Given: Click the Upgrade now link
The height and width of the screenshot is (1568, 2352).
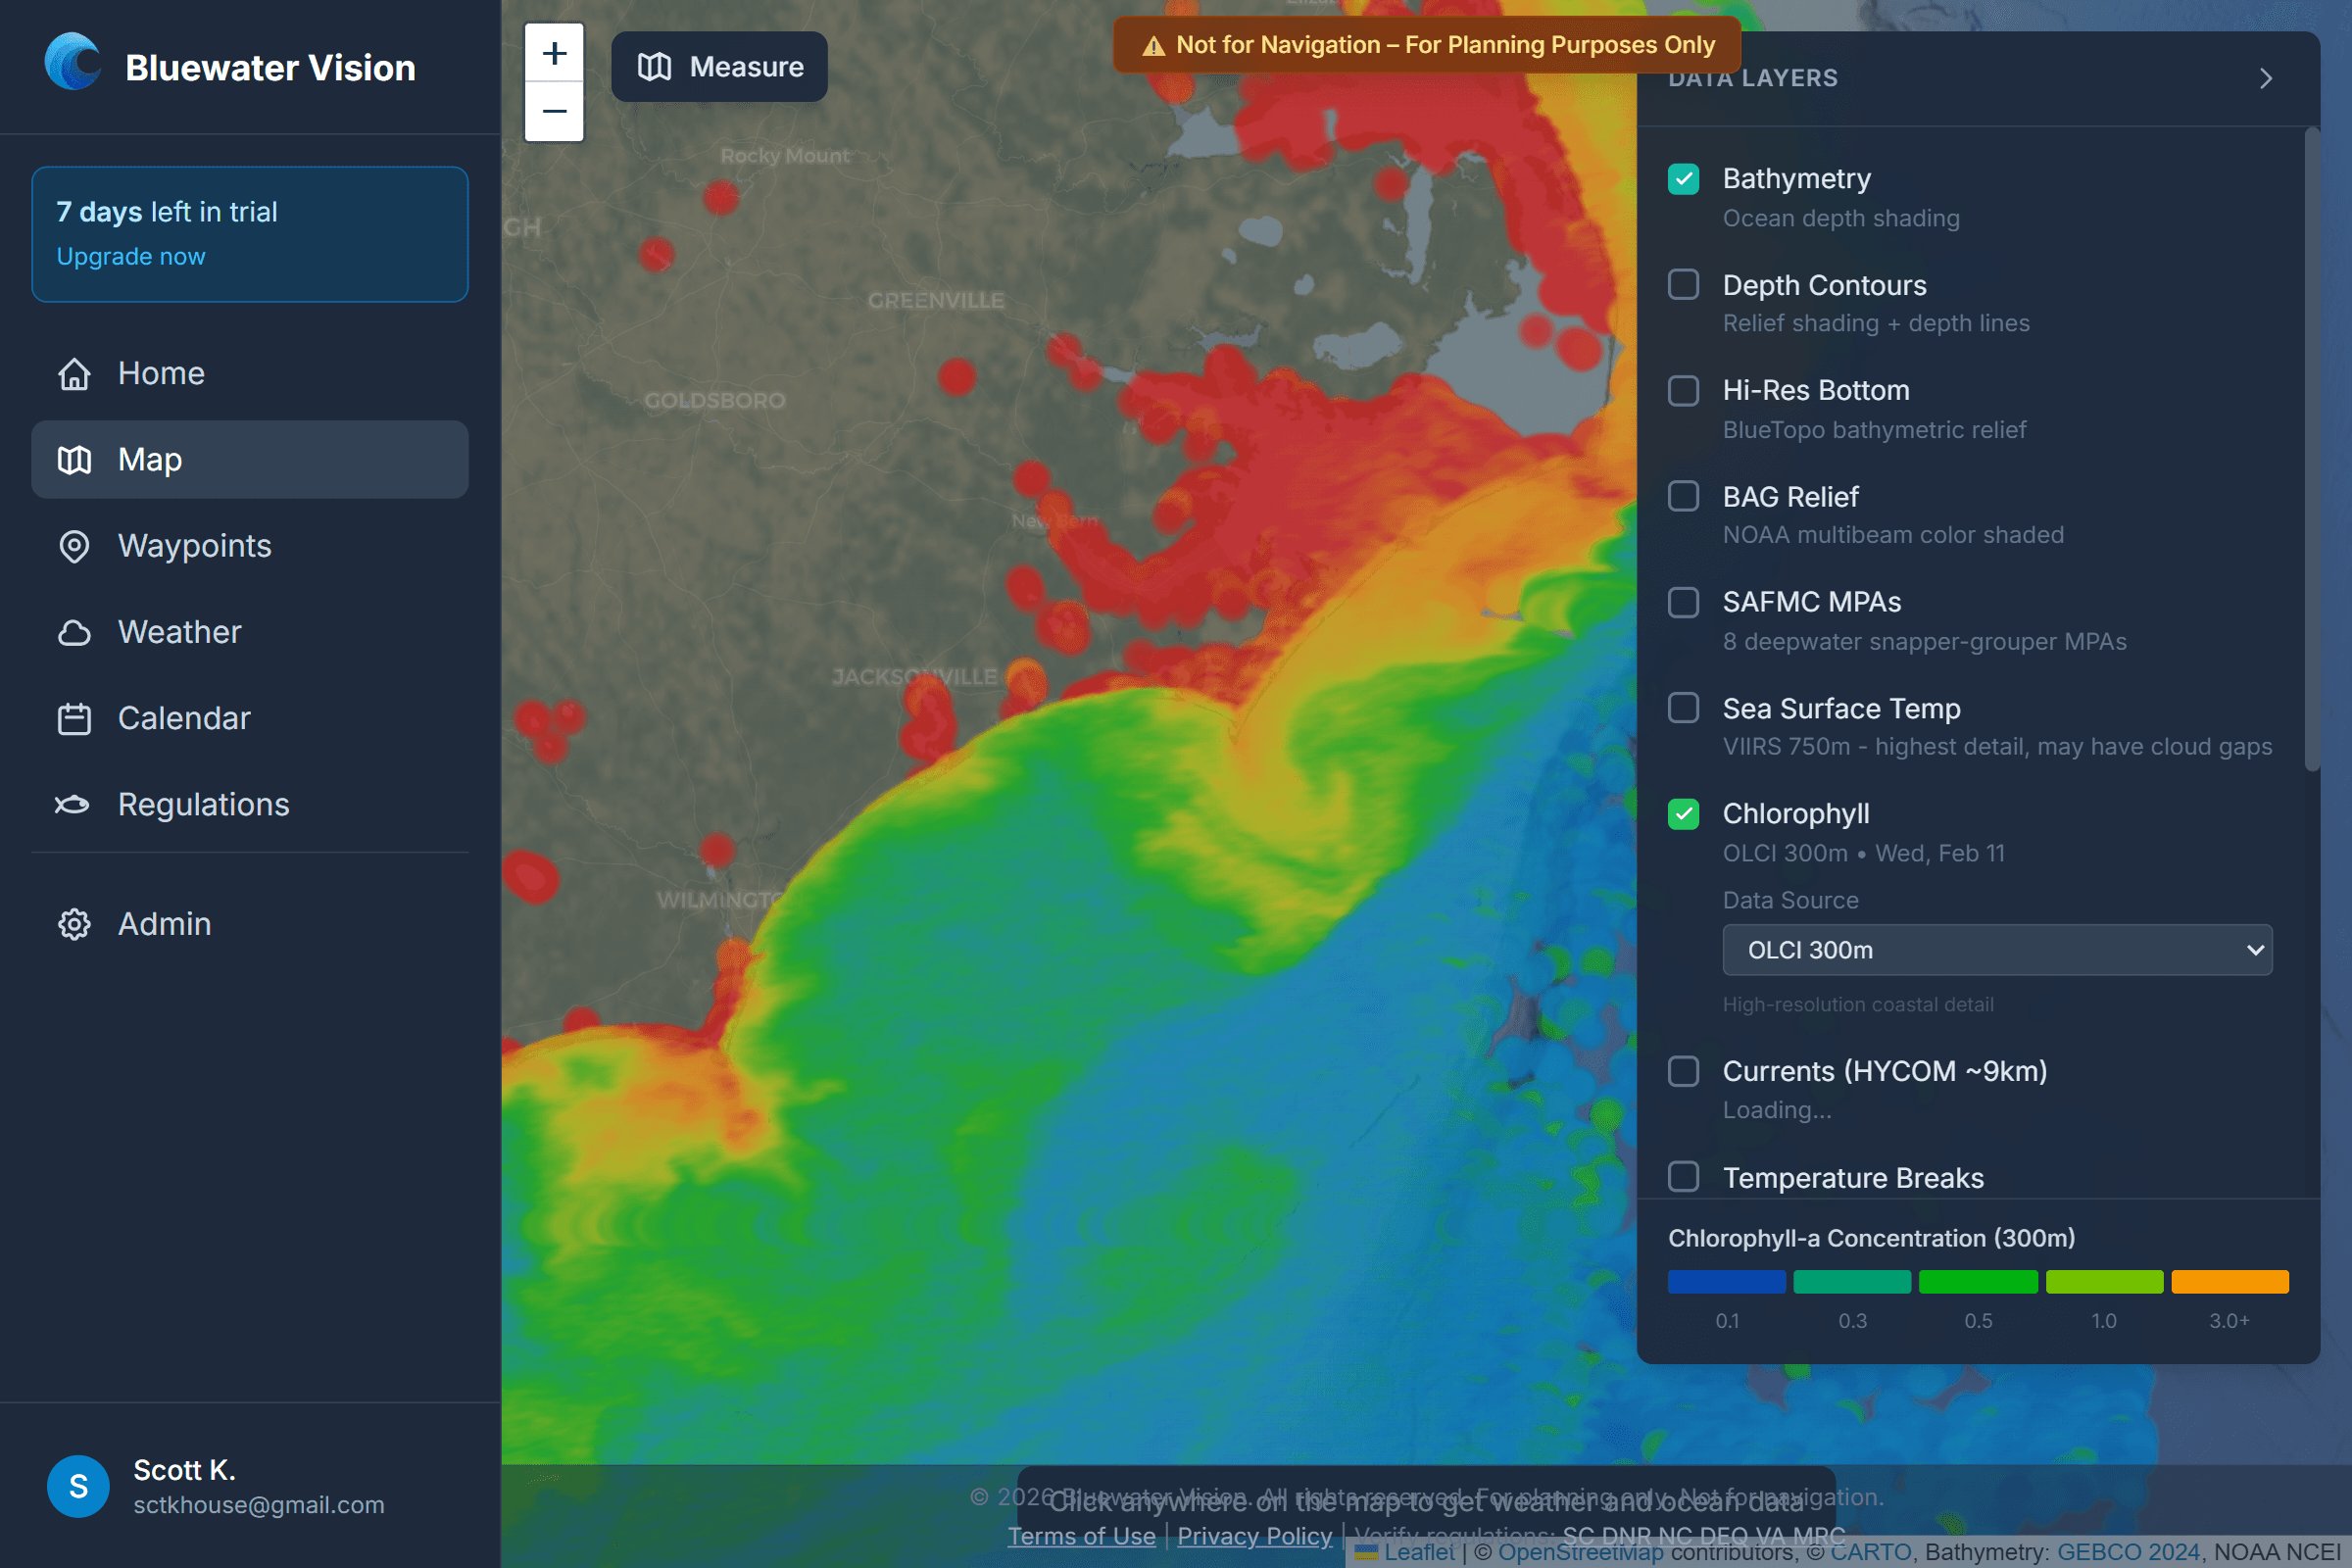Looking at the screenshot, I should pyautogui.click(x=130, y=256).
